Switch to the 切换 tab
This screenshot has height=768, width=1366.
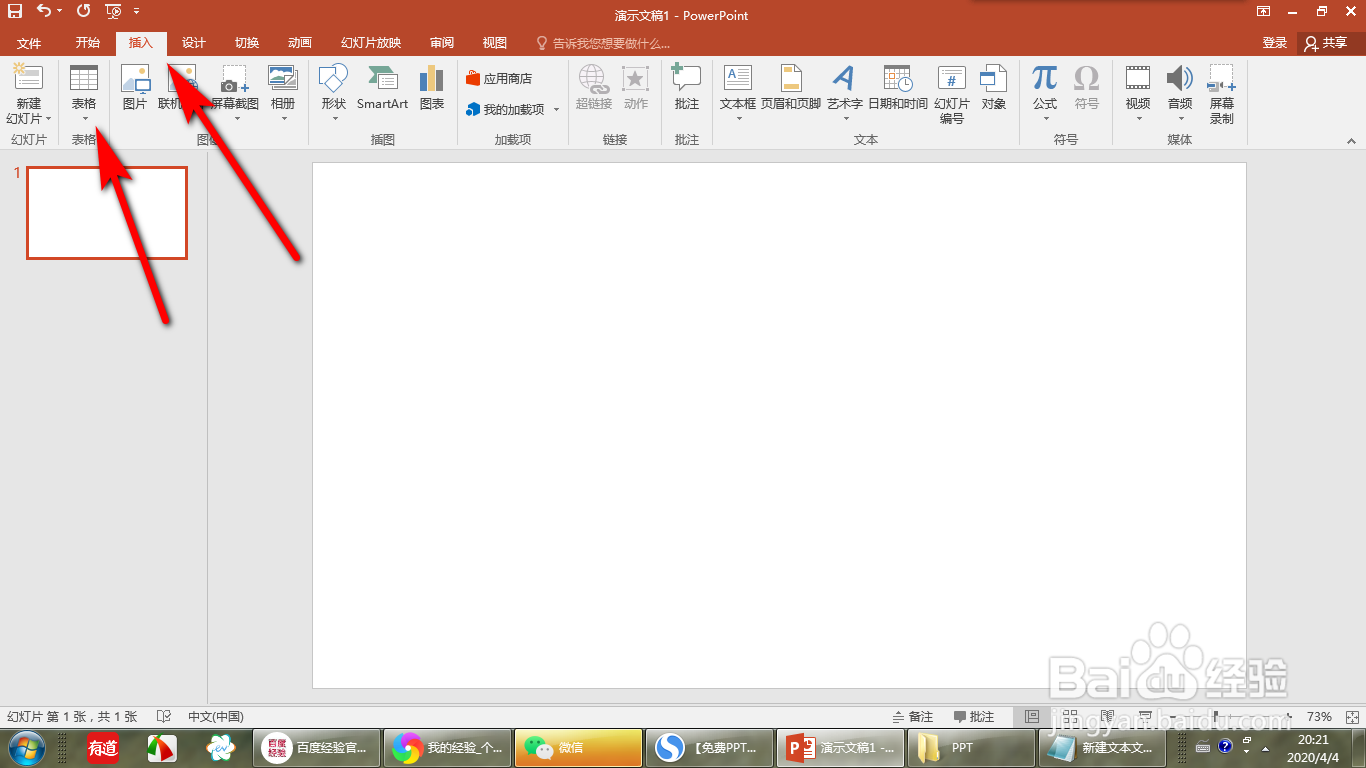click(247, 43)
